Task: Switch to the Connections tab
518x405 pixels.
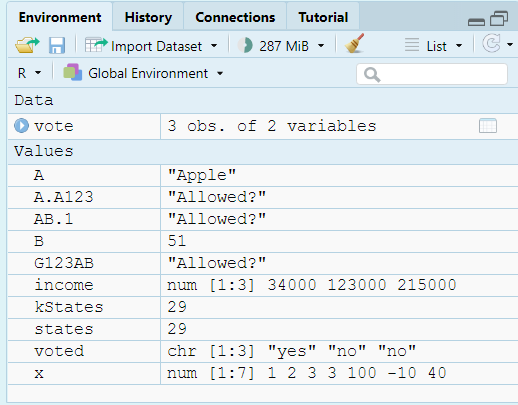Action: click(x=235, y=17)
